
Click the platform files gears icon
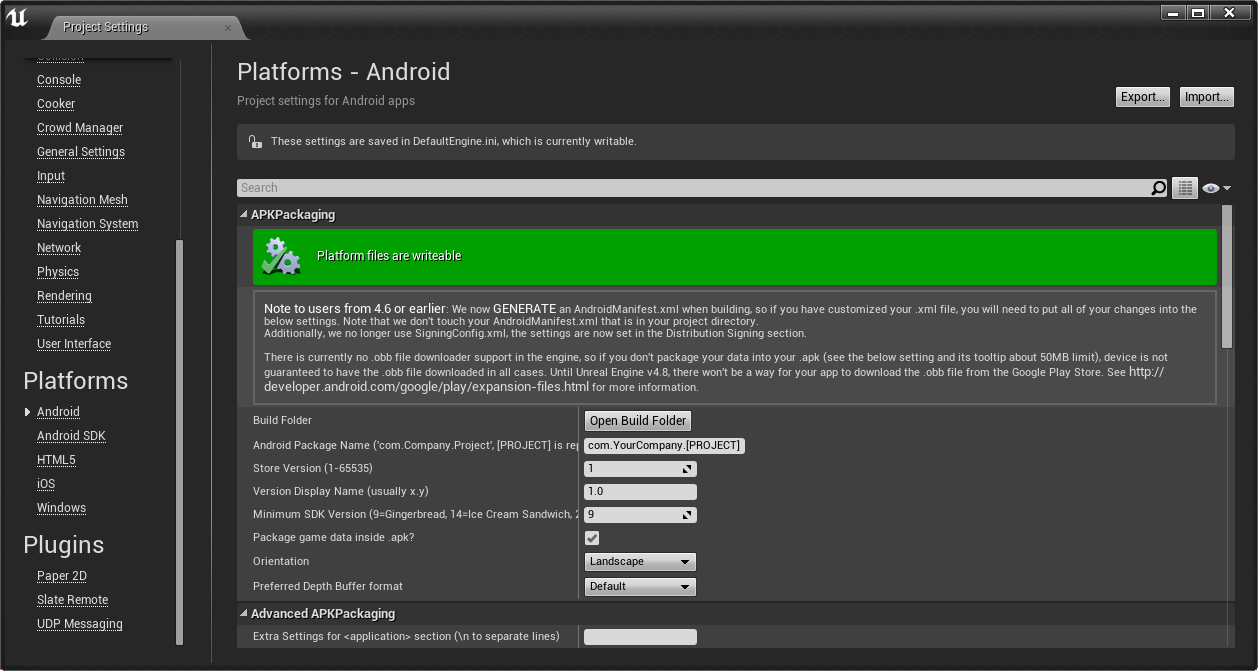click(281, 257)
